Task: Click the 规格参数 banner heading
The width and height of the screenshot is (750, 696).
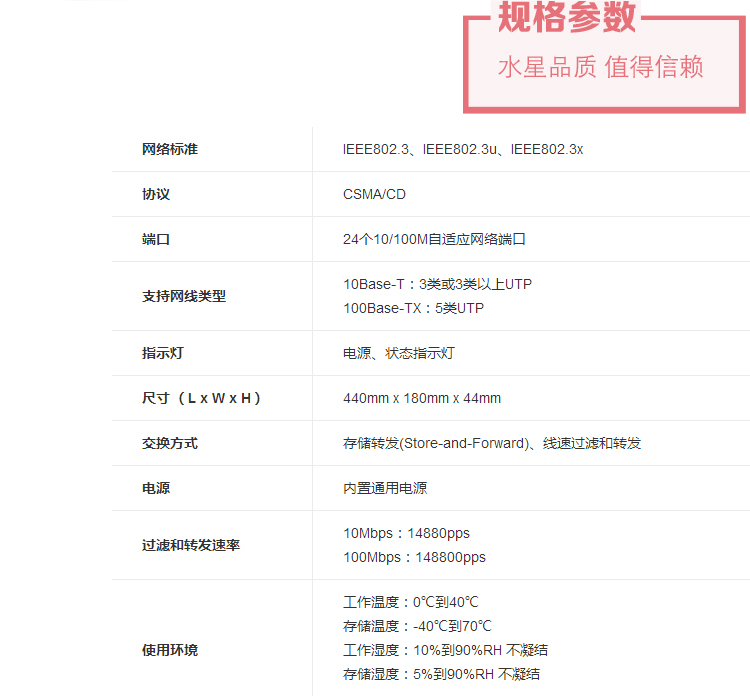Action: click(x=566, y=17)
